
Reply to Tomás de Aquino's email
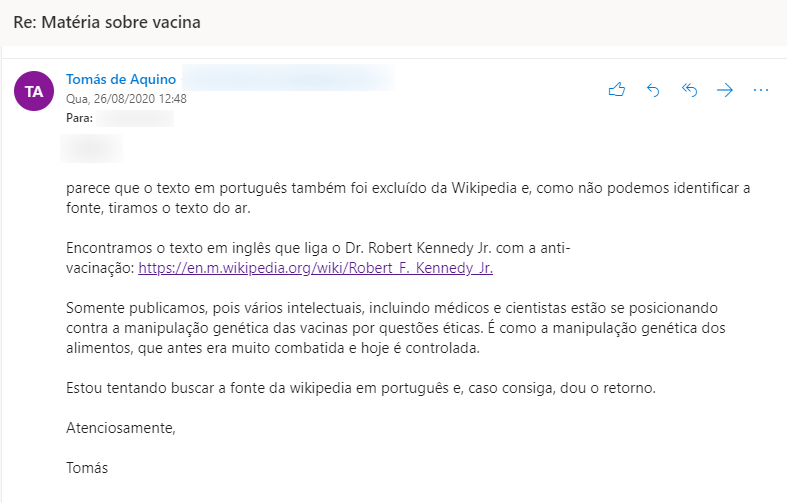click(x=653, y=90)
